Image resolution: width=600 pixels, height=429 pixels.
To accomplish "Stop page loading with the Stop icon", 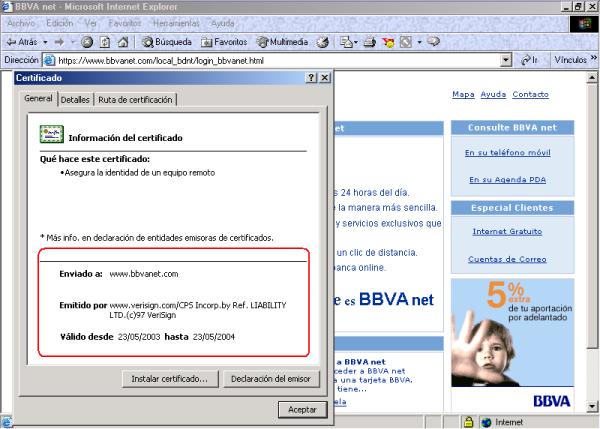I will click(x=87, y=42).
